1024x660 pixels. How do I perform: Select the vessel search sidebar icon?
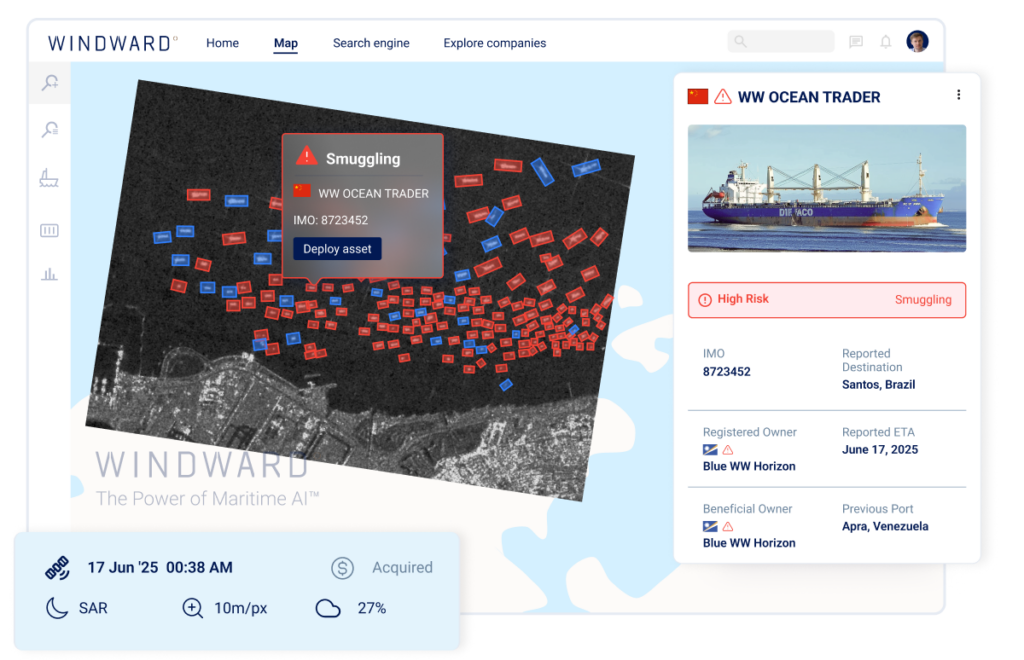[50, 82]
